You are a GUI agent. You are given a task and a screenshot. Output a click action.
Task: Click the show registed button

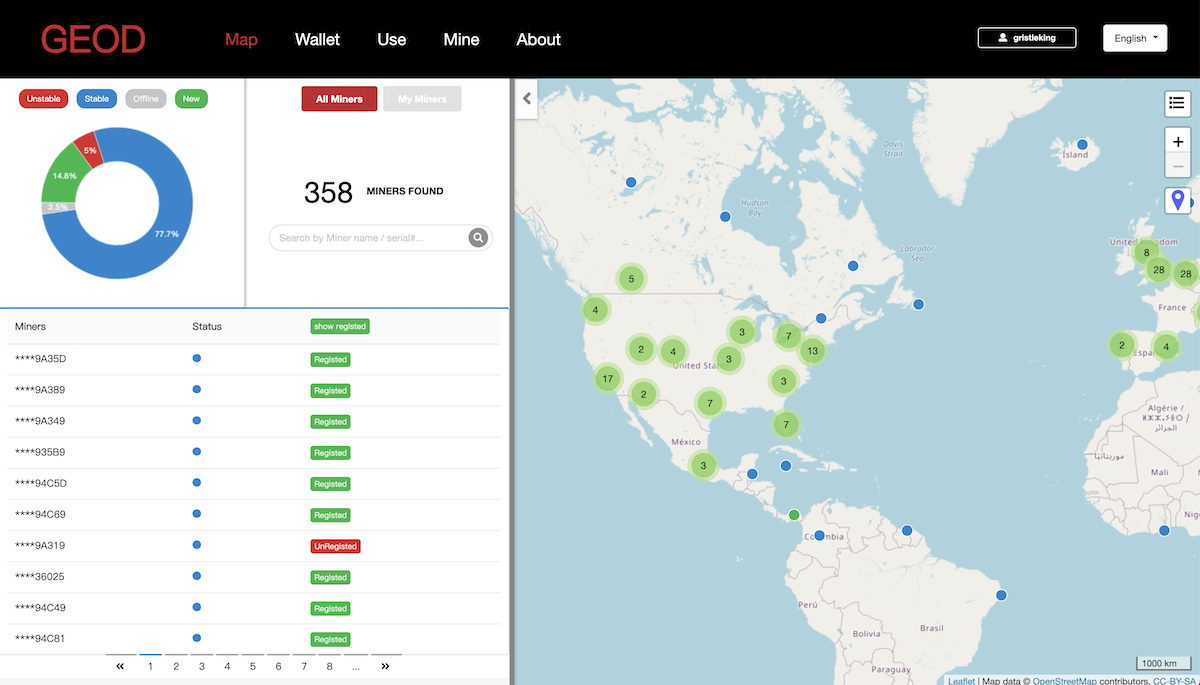pyautogui.click(x=339, y=326)
